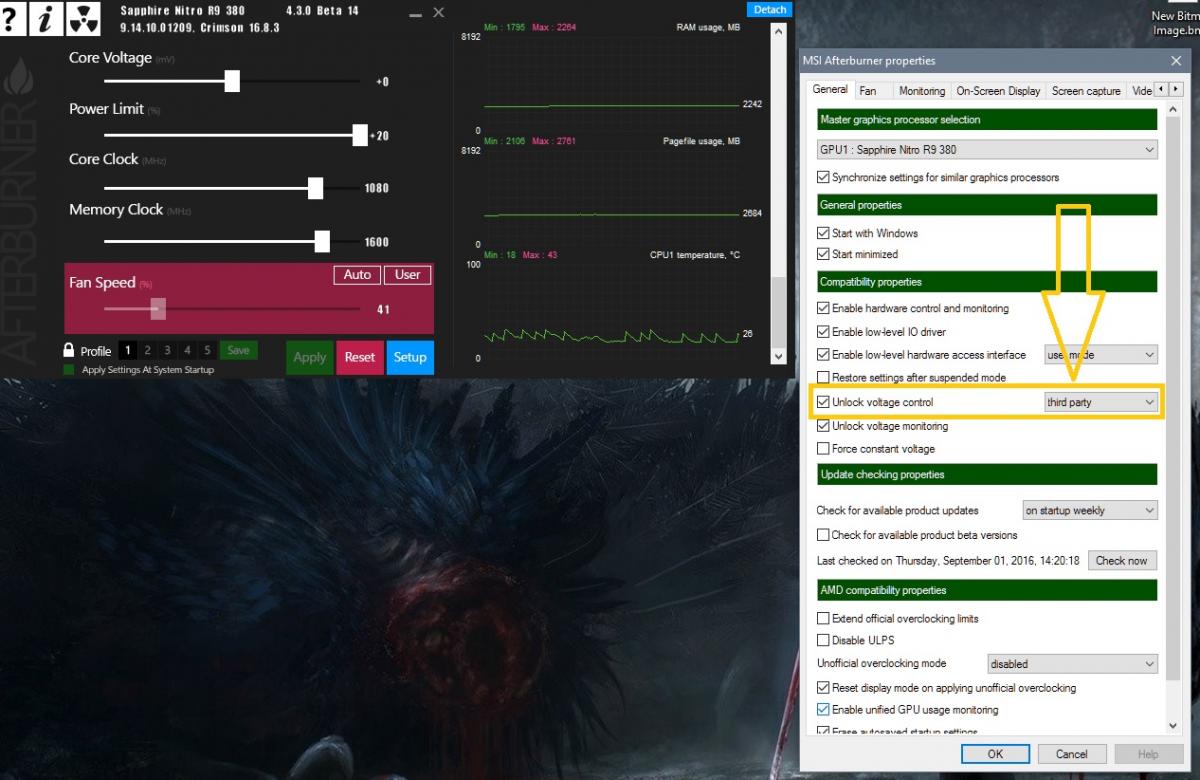The width and height of the screenshot is (1200, 780).
Task: Click the Fan Speed slider handle
Action: pyautogui.click(x=158, y=309)
